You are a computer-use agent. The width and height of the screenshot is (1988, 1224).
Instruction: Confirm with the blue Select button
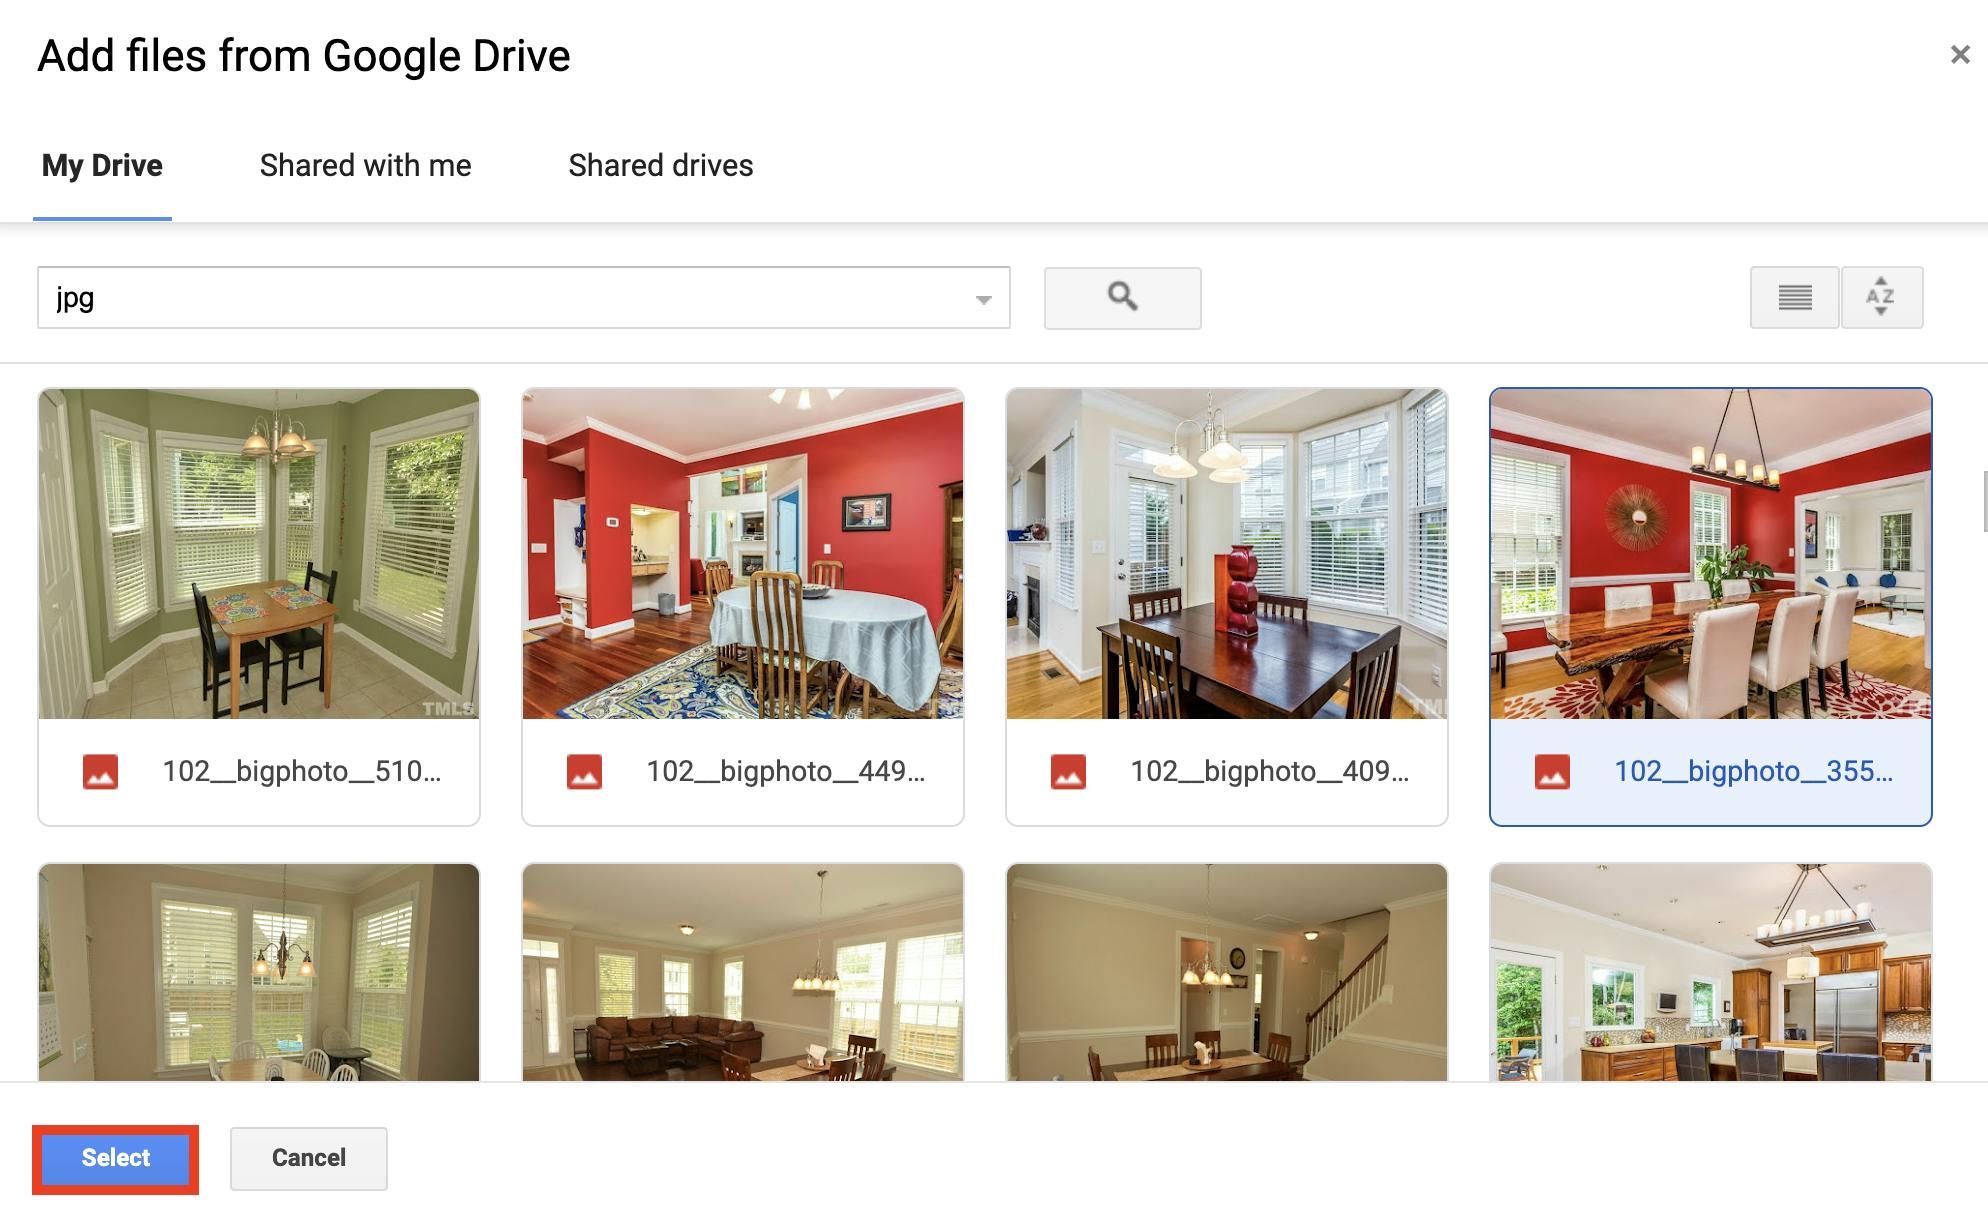pyautogui.click(x=116, y=1158)
